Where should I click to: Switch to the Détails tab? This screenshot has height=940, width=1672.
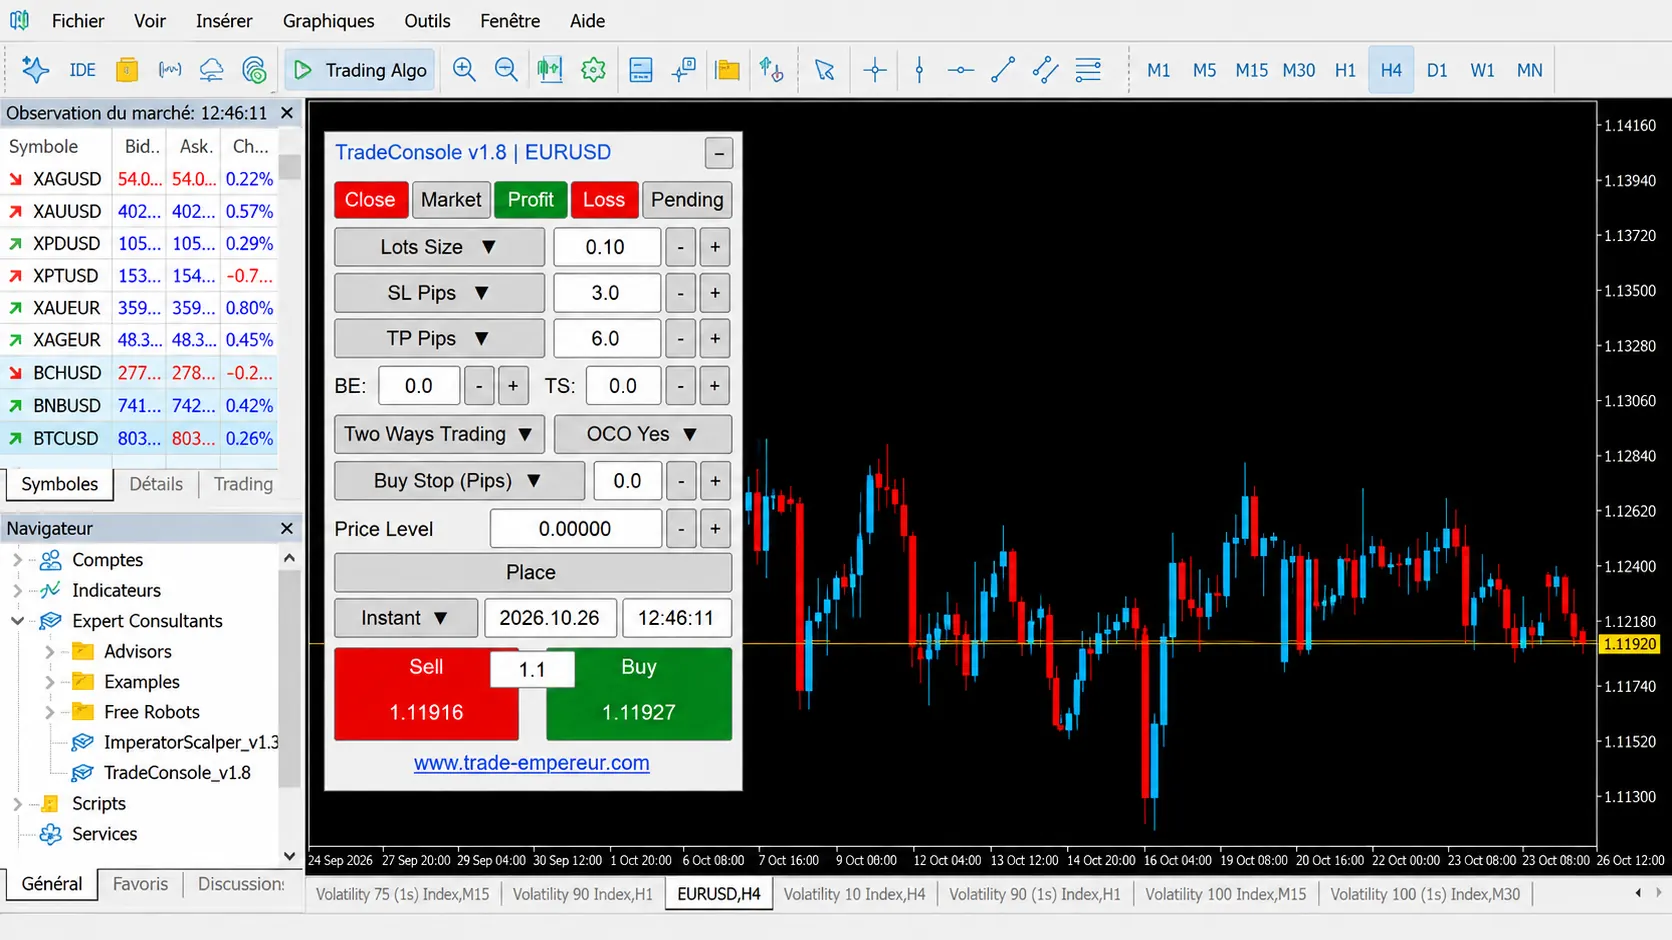pyautogui.click(x=156, y=484)
